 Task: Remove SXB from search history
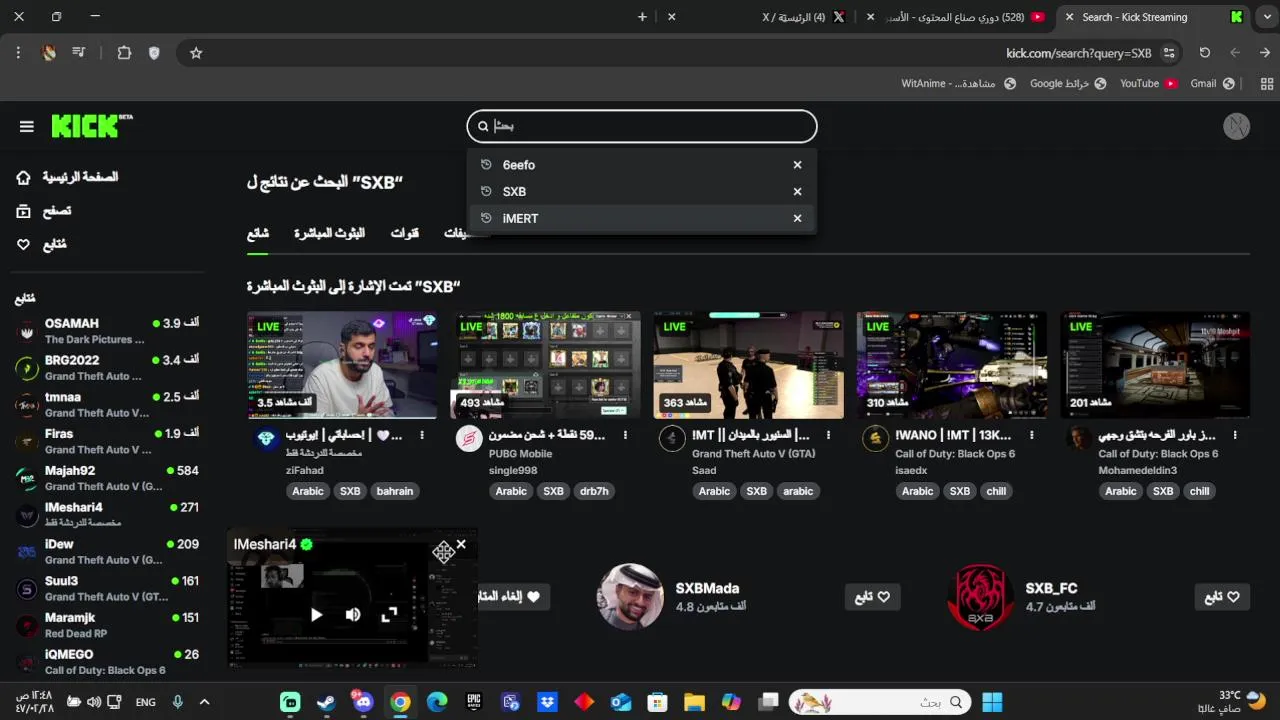(x=797, y=191)
